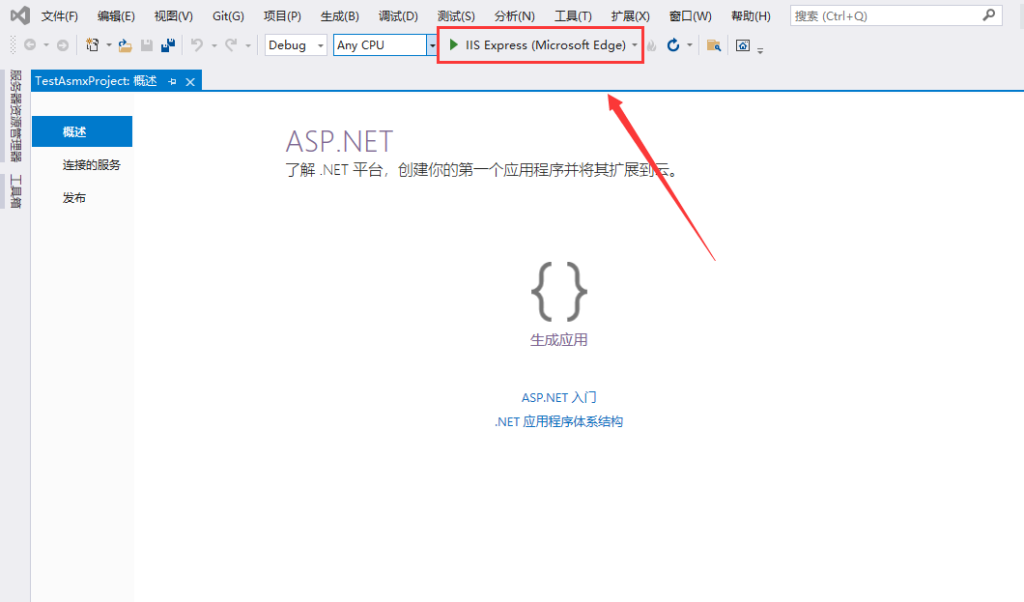Click the find in files folder icon
Screen dimensions: 1024x602
coord(714,45)
